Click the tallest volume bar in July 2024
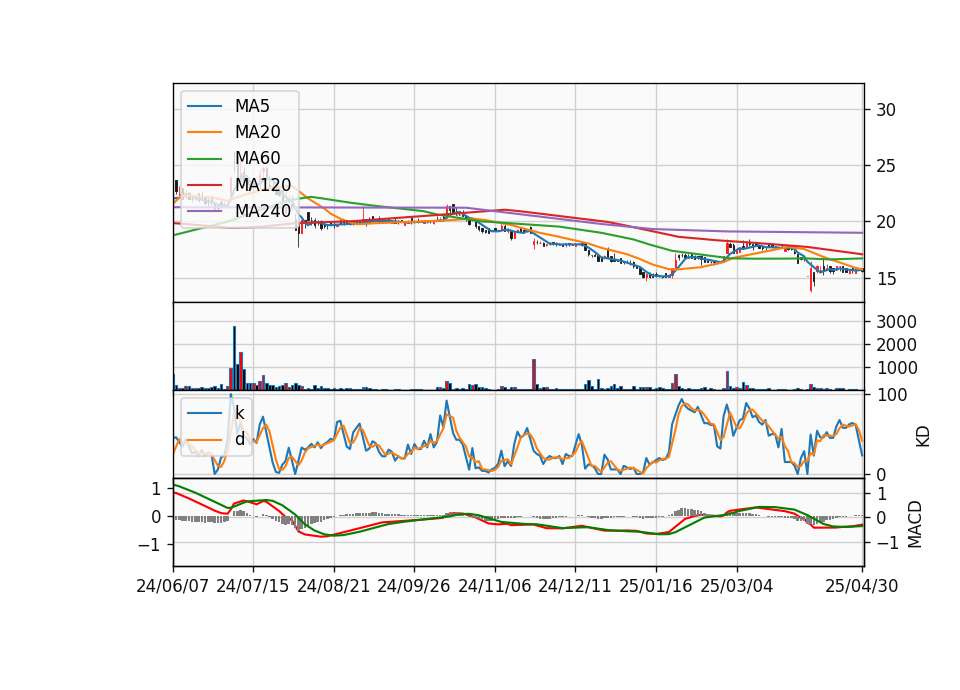 [x=234, y=358]
